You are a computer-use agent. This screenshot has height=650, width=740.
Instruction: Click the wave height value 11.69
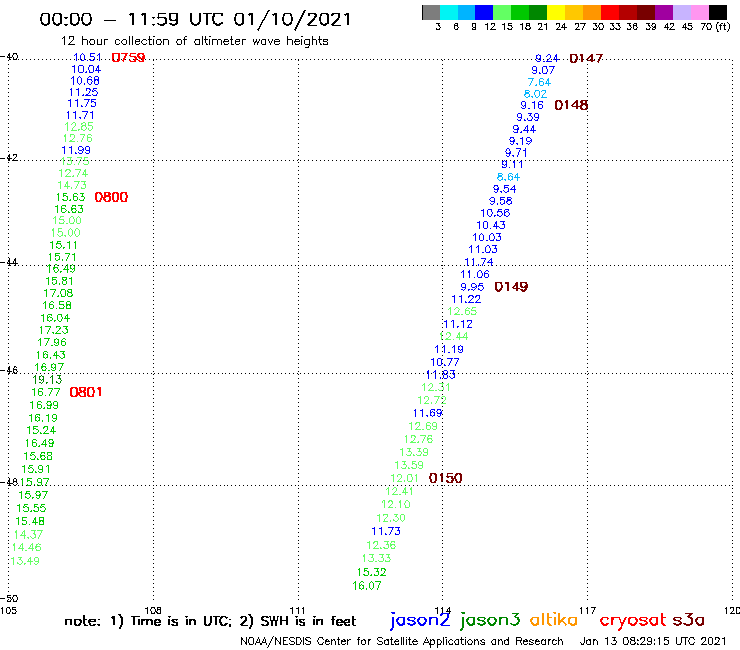[428, 414]
